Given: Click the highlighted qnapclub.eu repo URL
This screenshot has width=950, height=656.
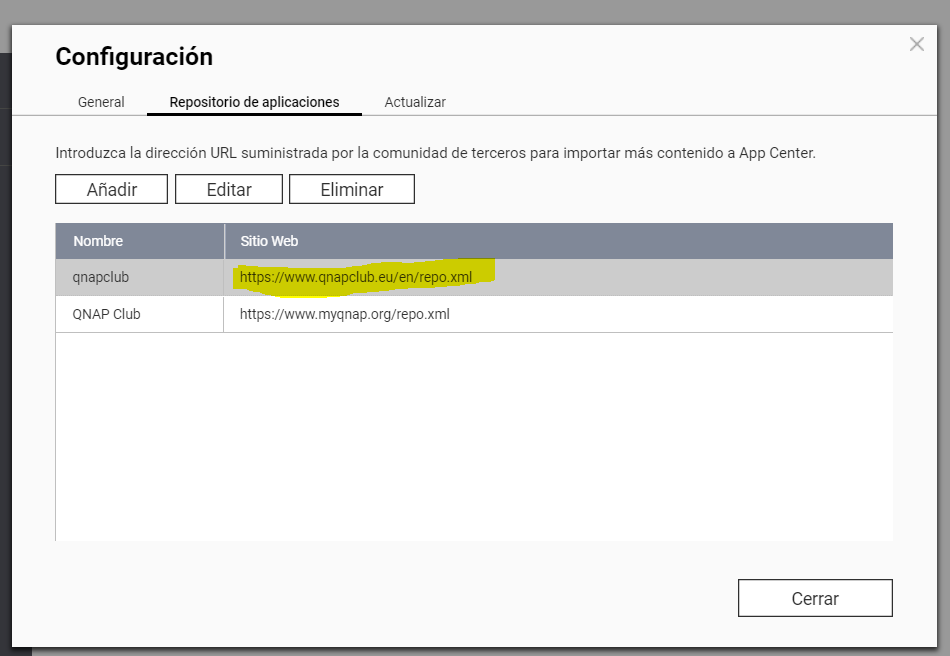Looking at the screenshot, I should 355,277.
